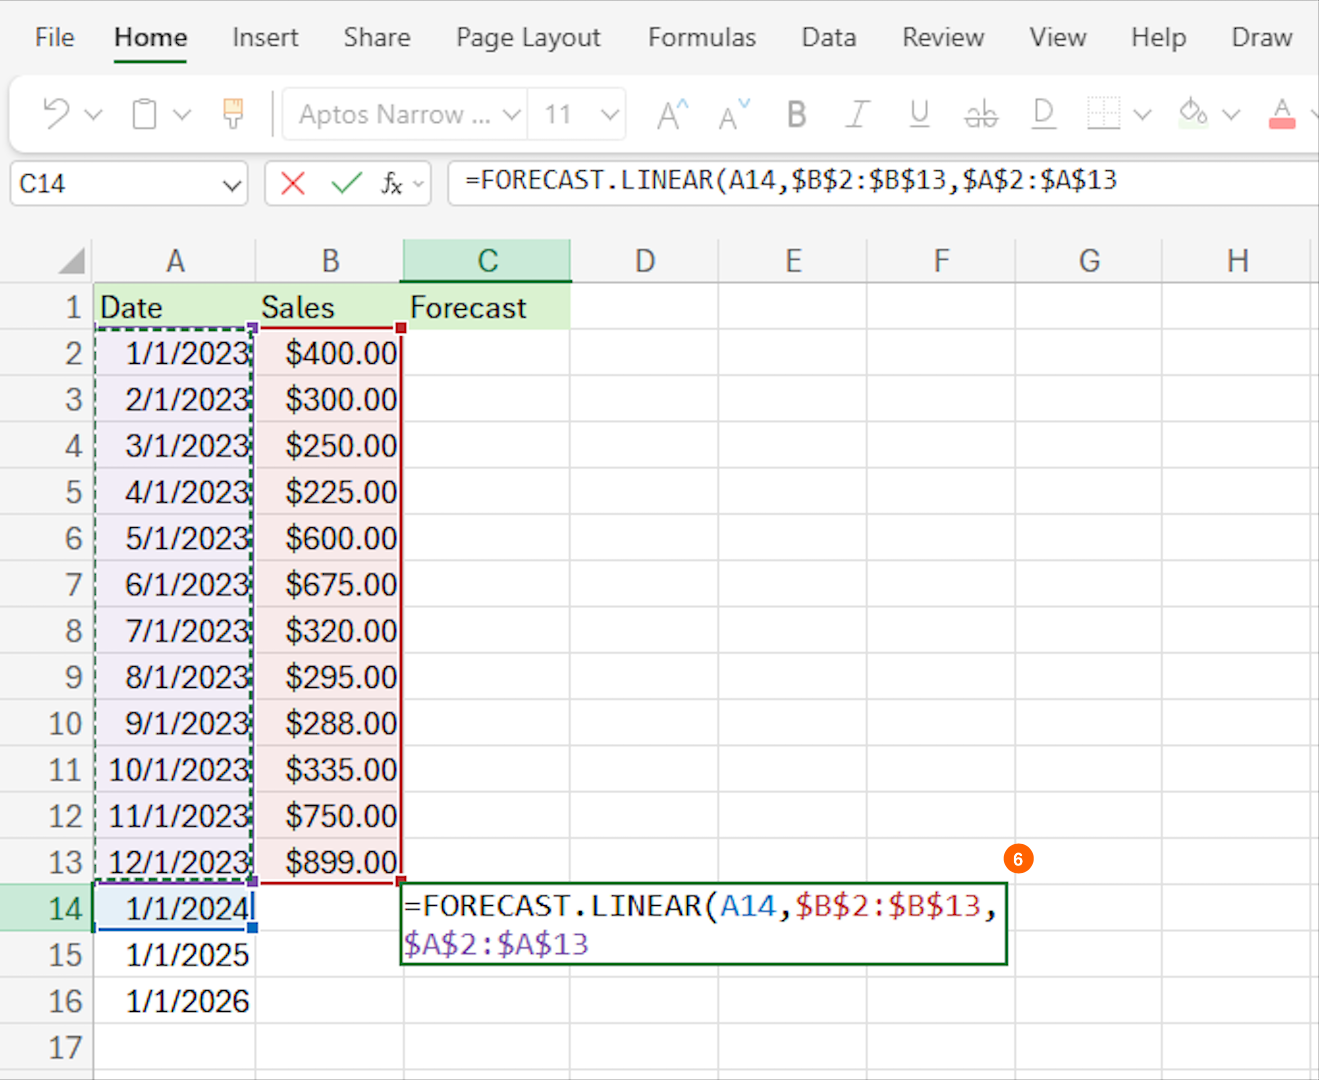Open the Data tab
The height and width of the screenshot is (1080, 1319).
point(829,37)
